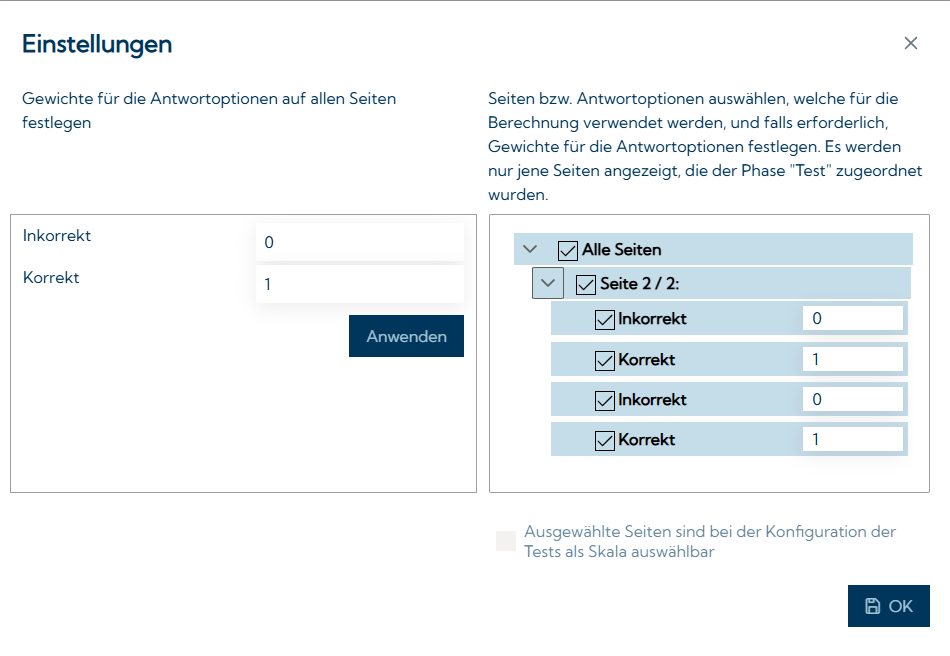Confirm settings with the OK button
Screen dimensions: 950x656
click(888, 606)
